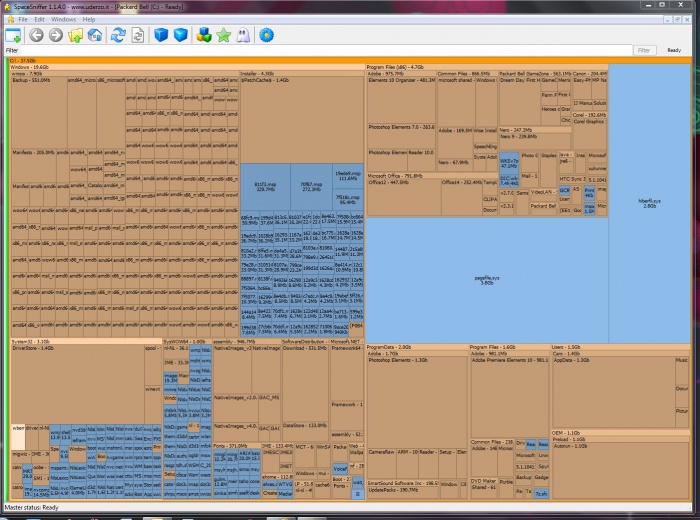Select the Fonts - 371.0Mb header
Screen dimensions: 700x520
coord(237,446)
